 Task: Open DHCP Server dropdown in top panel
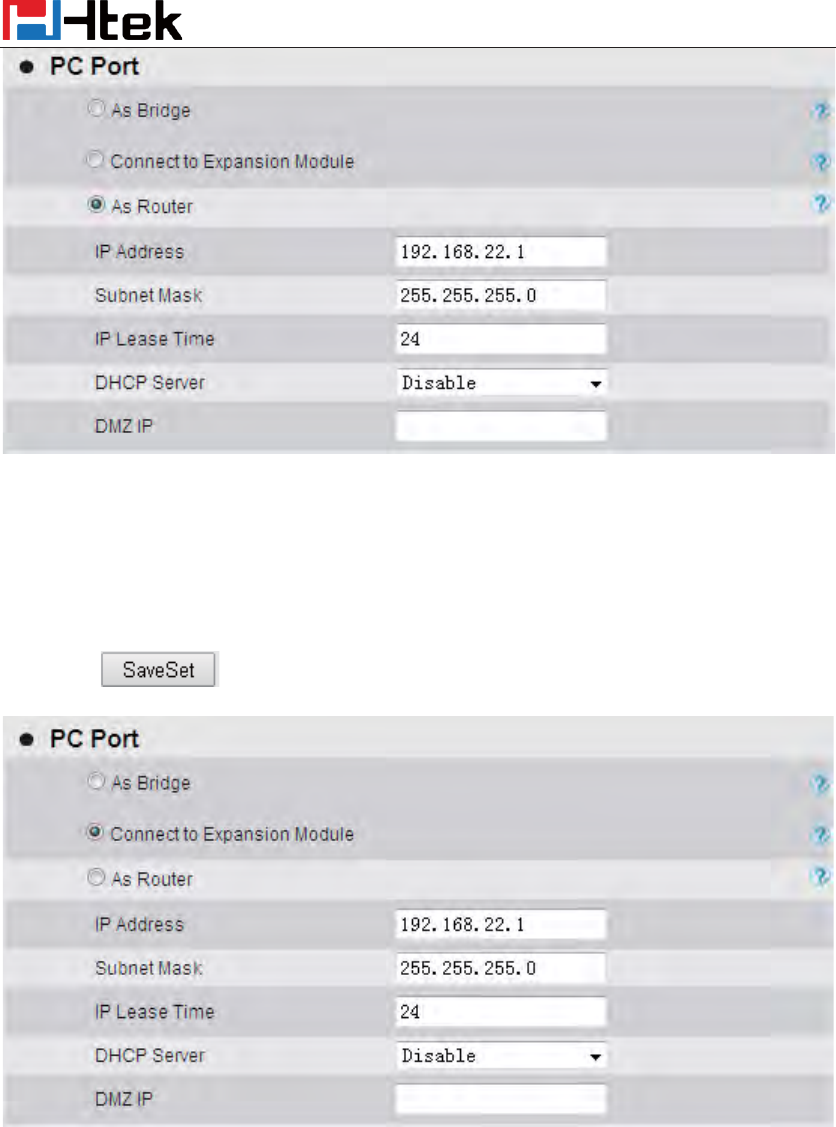pos(501,383)
